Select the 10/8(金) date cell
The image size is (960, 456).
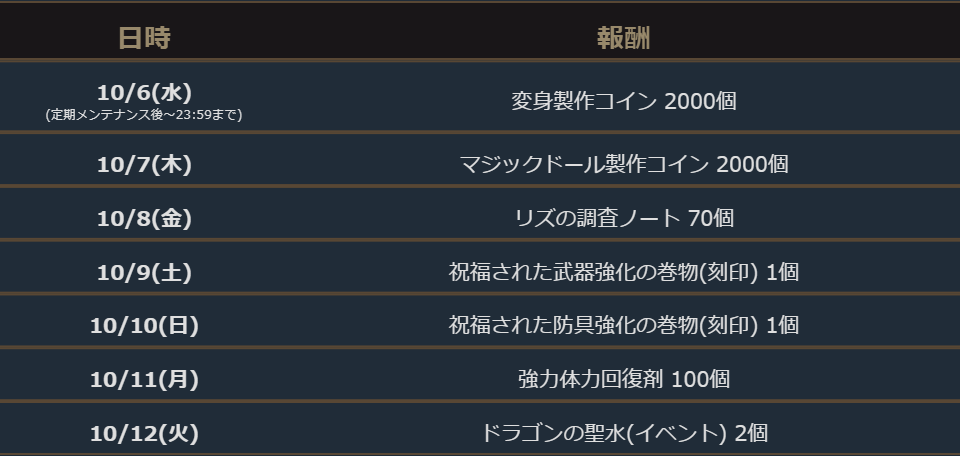[144, 218]
